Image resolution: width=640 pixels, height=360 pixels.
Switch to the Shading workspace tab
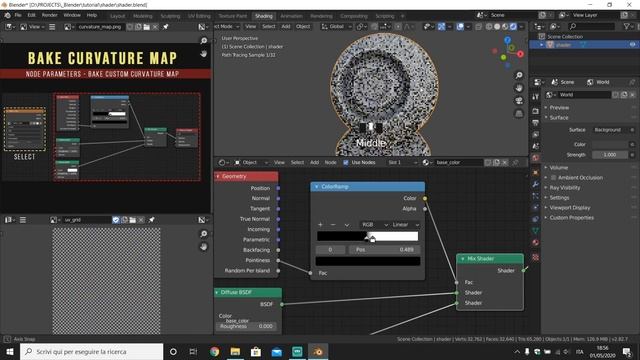pos(264,16)
